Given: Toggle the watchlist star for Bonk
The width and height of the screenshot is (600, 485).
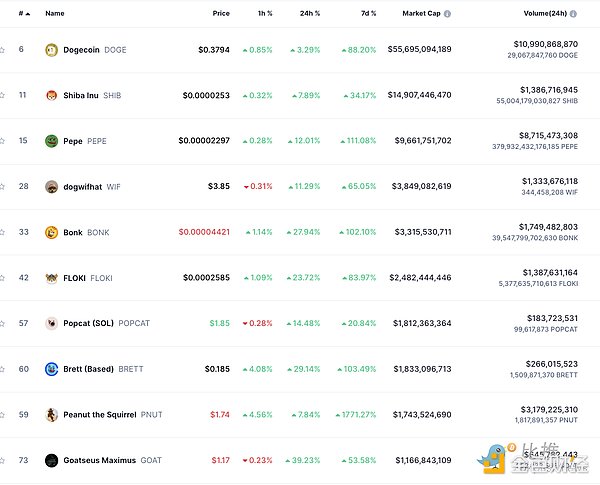Looking at the screenshot, I should 3,232.
